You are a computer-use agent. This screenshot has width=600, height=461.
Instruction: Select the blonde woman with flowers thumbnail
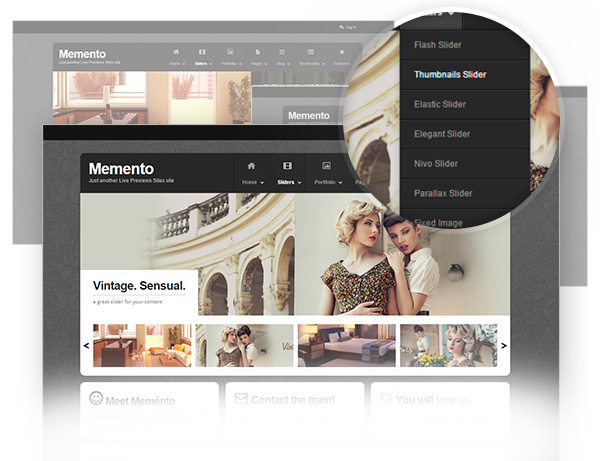coord(448,345)
